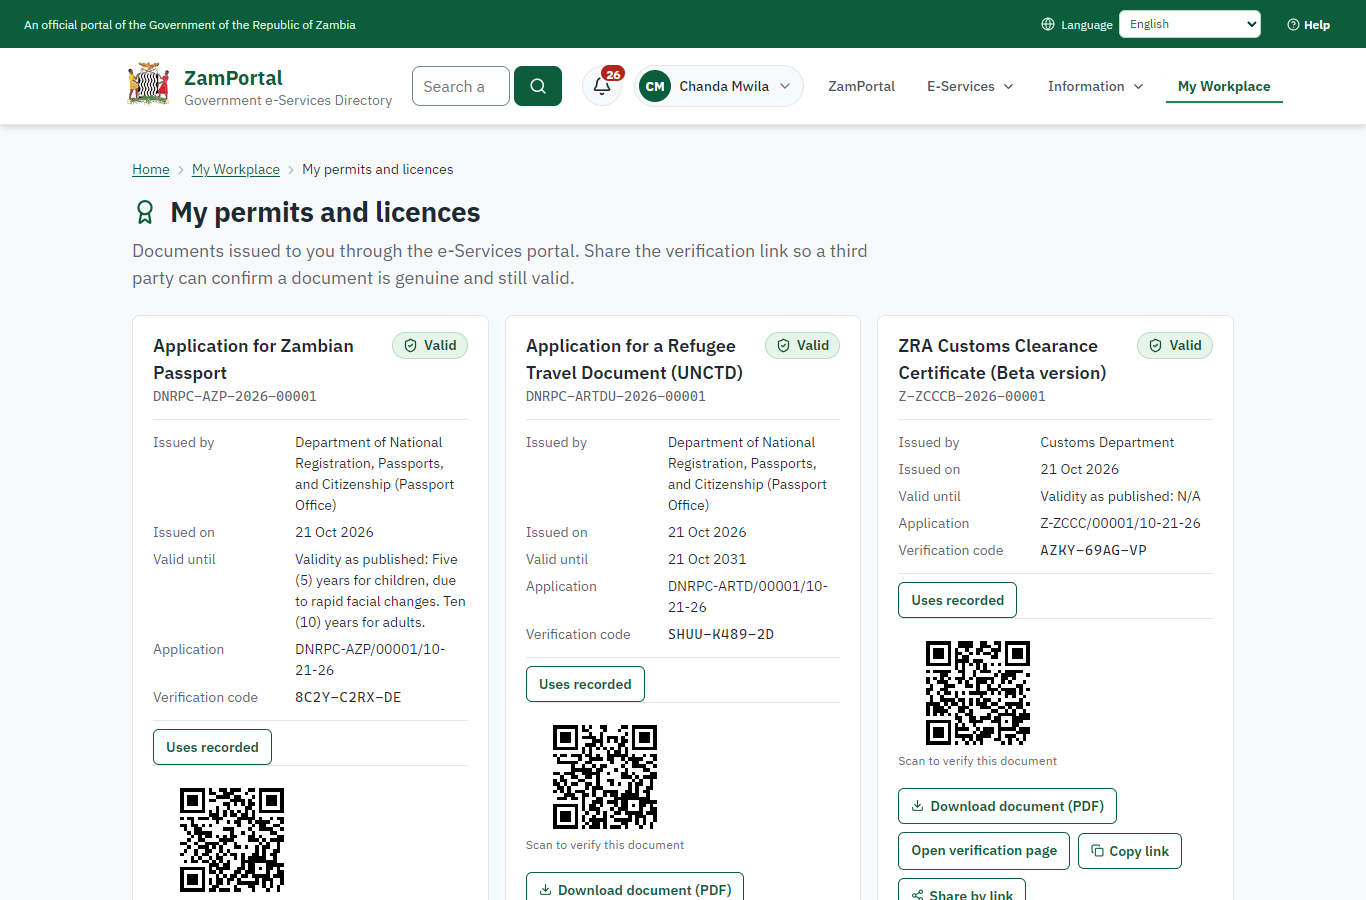The height and width of the screenshot is (900, 1366).
Task: Expand the Chanda Mwila account menu
Action: [720, 86]
